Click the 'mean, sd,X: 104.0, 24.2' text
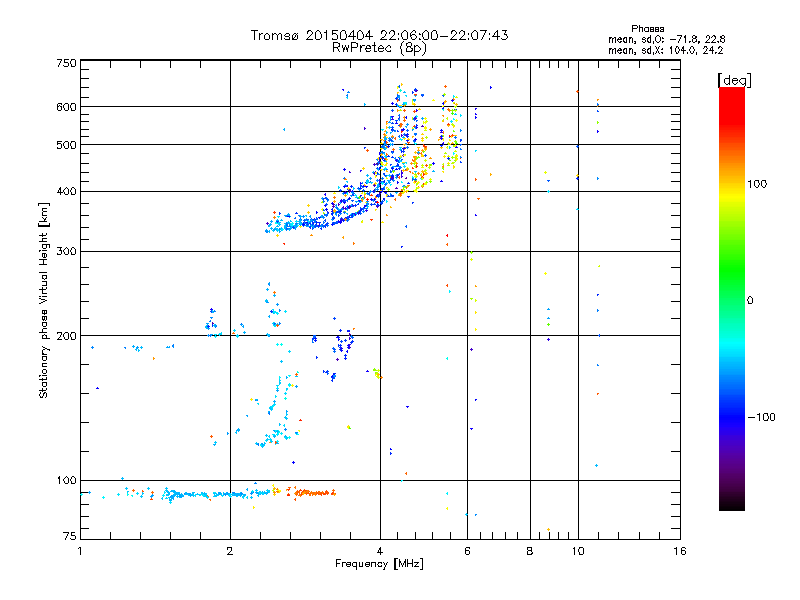Image resolution: width=800 pixels, height=600 pixels. click(665, 50)
